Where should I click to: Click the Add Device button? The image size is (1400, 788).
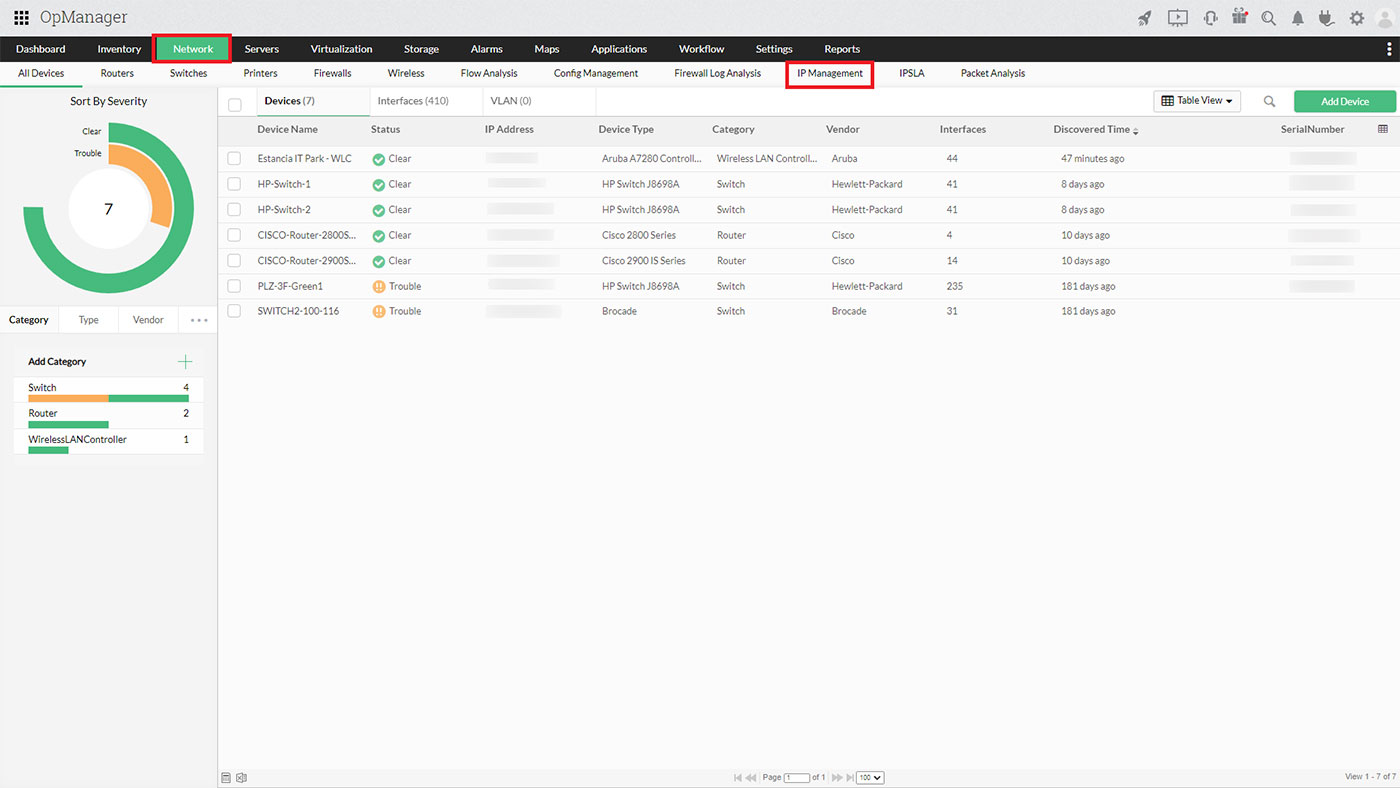click(1345, 101)
